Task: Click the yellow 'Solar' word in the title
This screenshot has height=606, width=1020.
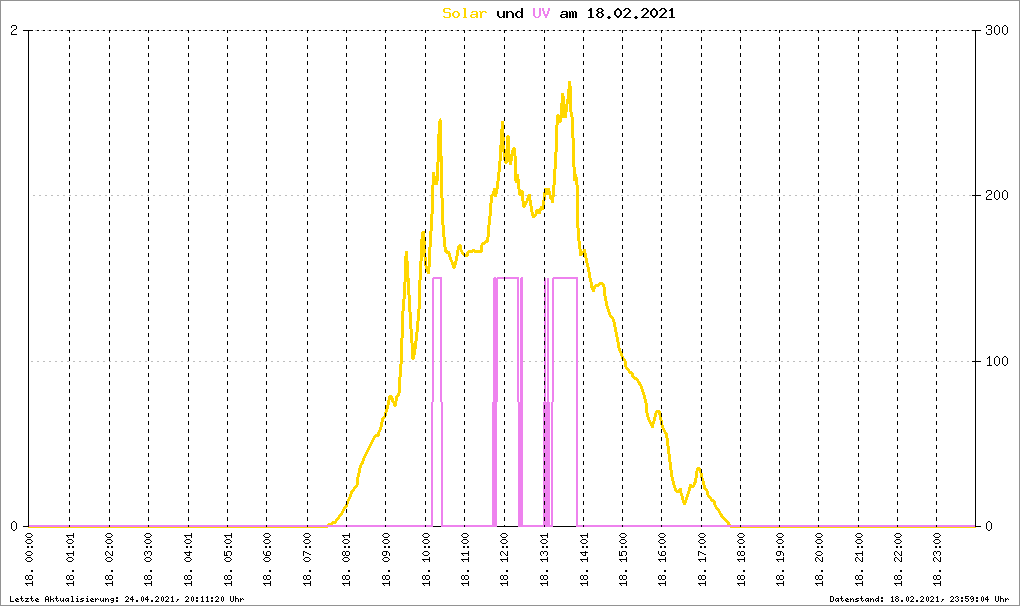Action: [x=464, y=13]
